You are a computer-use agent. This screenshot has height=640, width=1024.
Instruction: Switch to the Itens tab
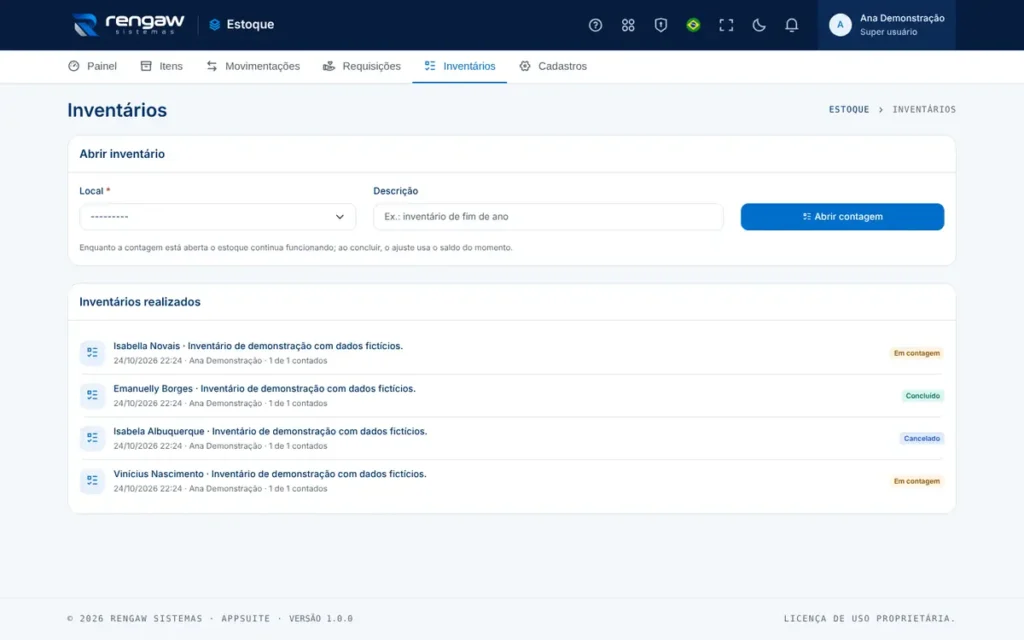pyautogui.click(x=161, y=66)
